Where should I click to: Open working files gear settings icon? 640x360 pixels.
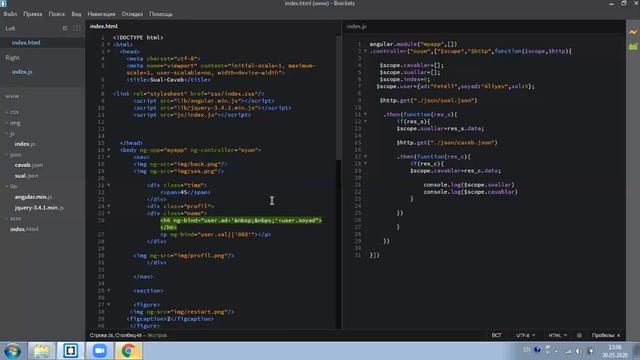pyautogui.click(x=65, y=28)
